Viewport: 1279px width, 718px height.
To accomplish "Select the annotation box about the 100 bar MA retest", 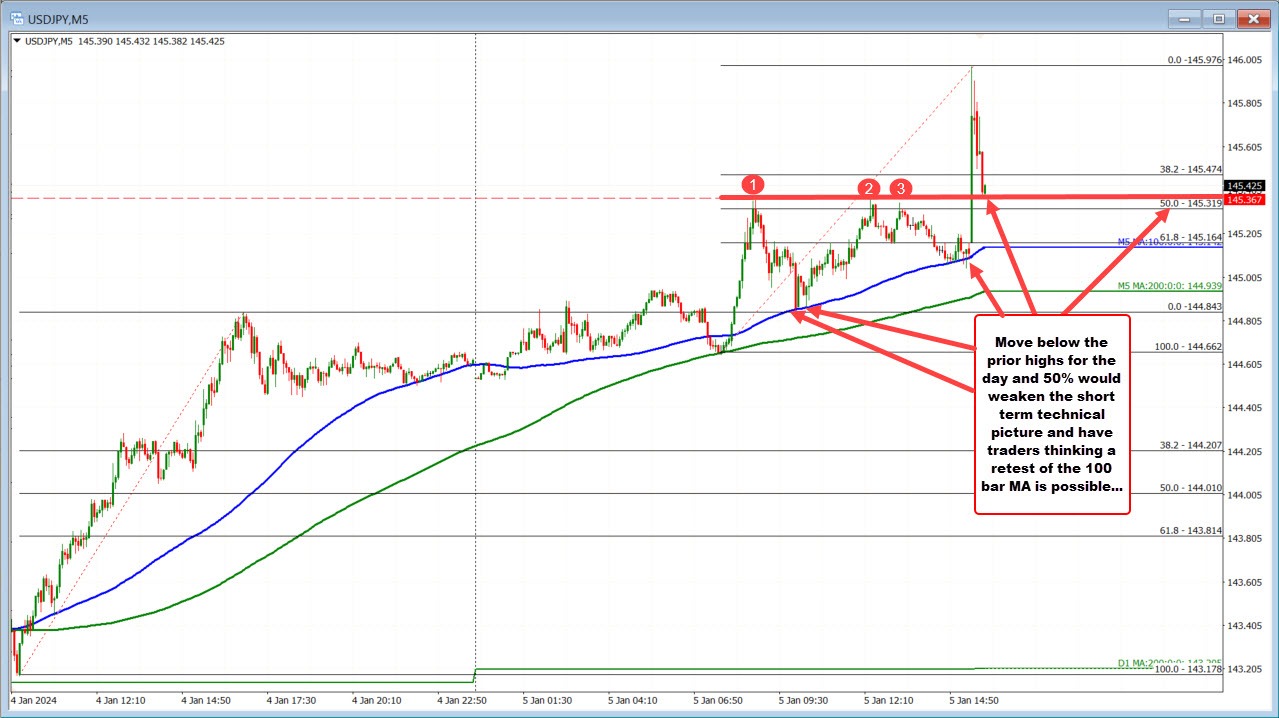I will 1051,414.
